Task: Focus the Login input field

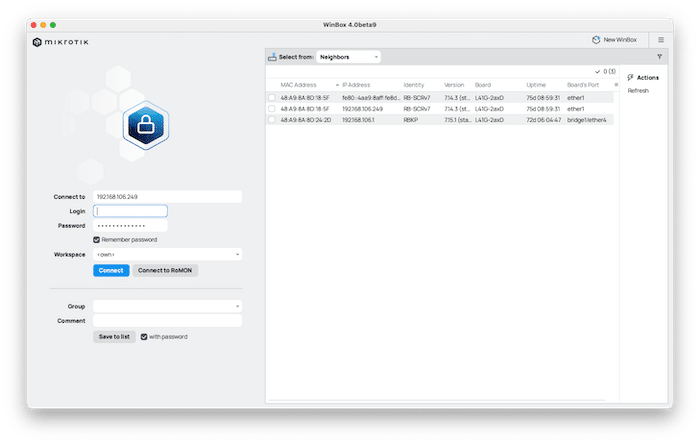Action: tap(130, 211)
